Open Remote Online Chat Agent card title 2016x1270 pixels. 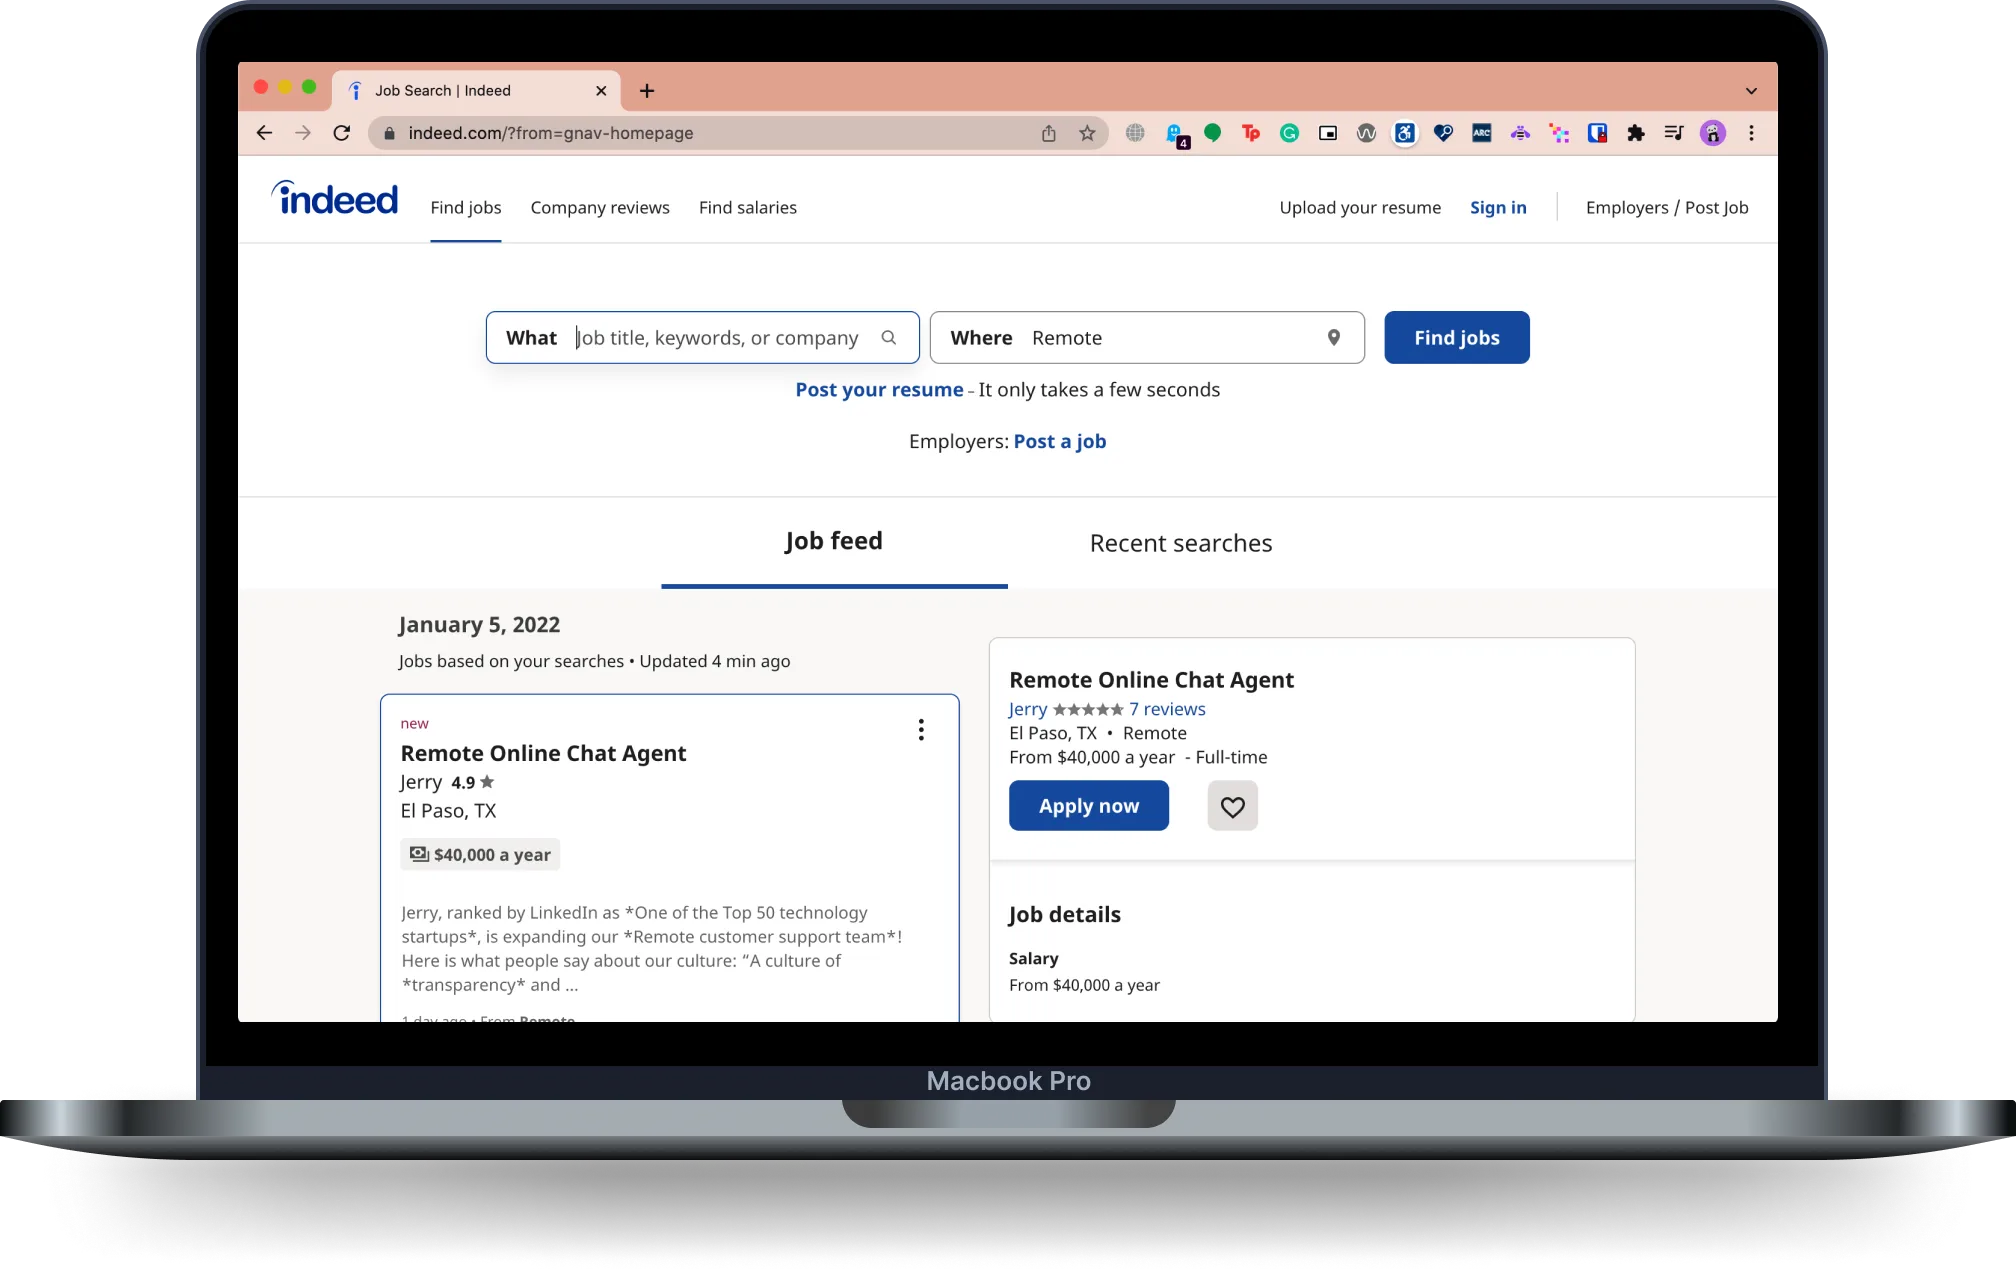pyautogui.click(x=543, y=754)
